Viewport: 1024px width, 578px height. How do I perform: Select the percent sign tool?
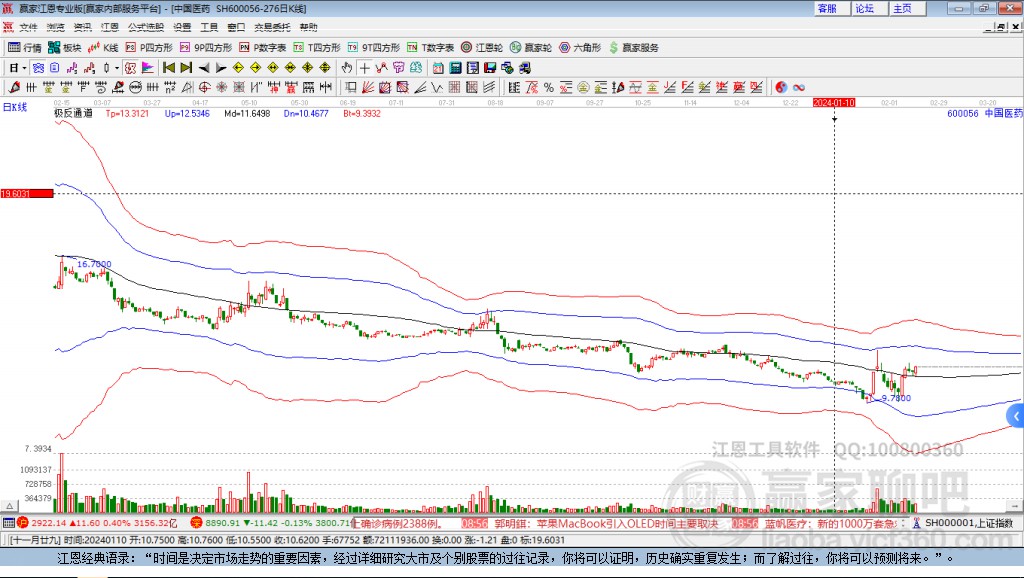coord(549,88)
